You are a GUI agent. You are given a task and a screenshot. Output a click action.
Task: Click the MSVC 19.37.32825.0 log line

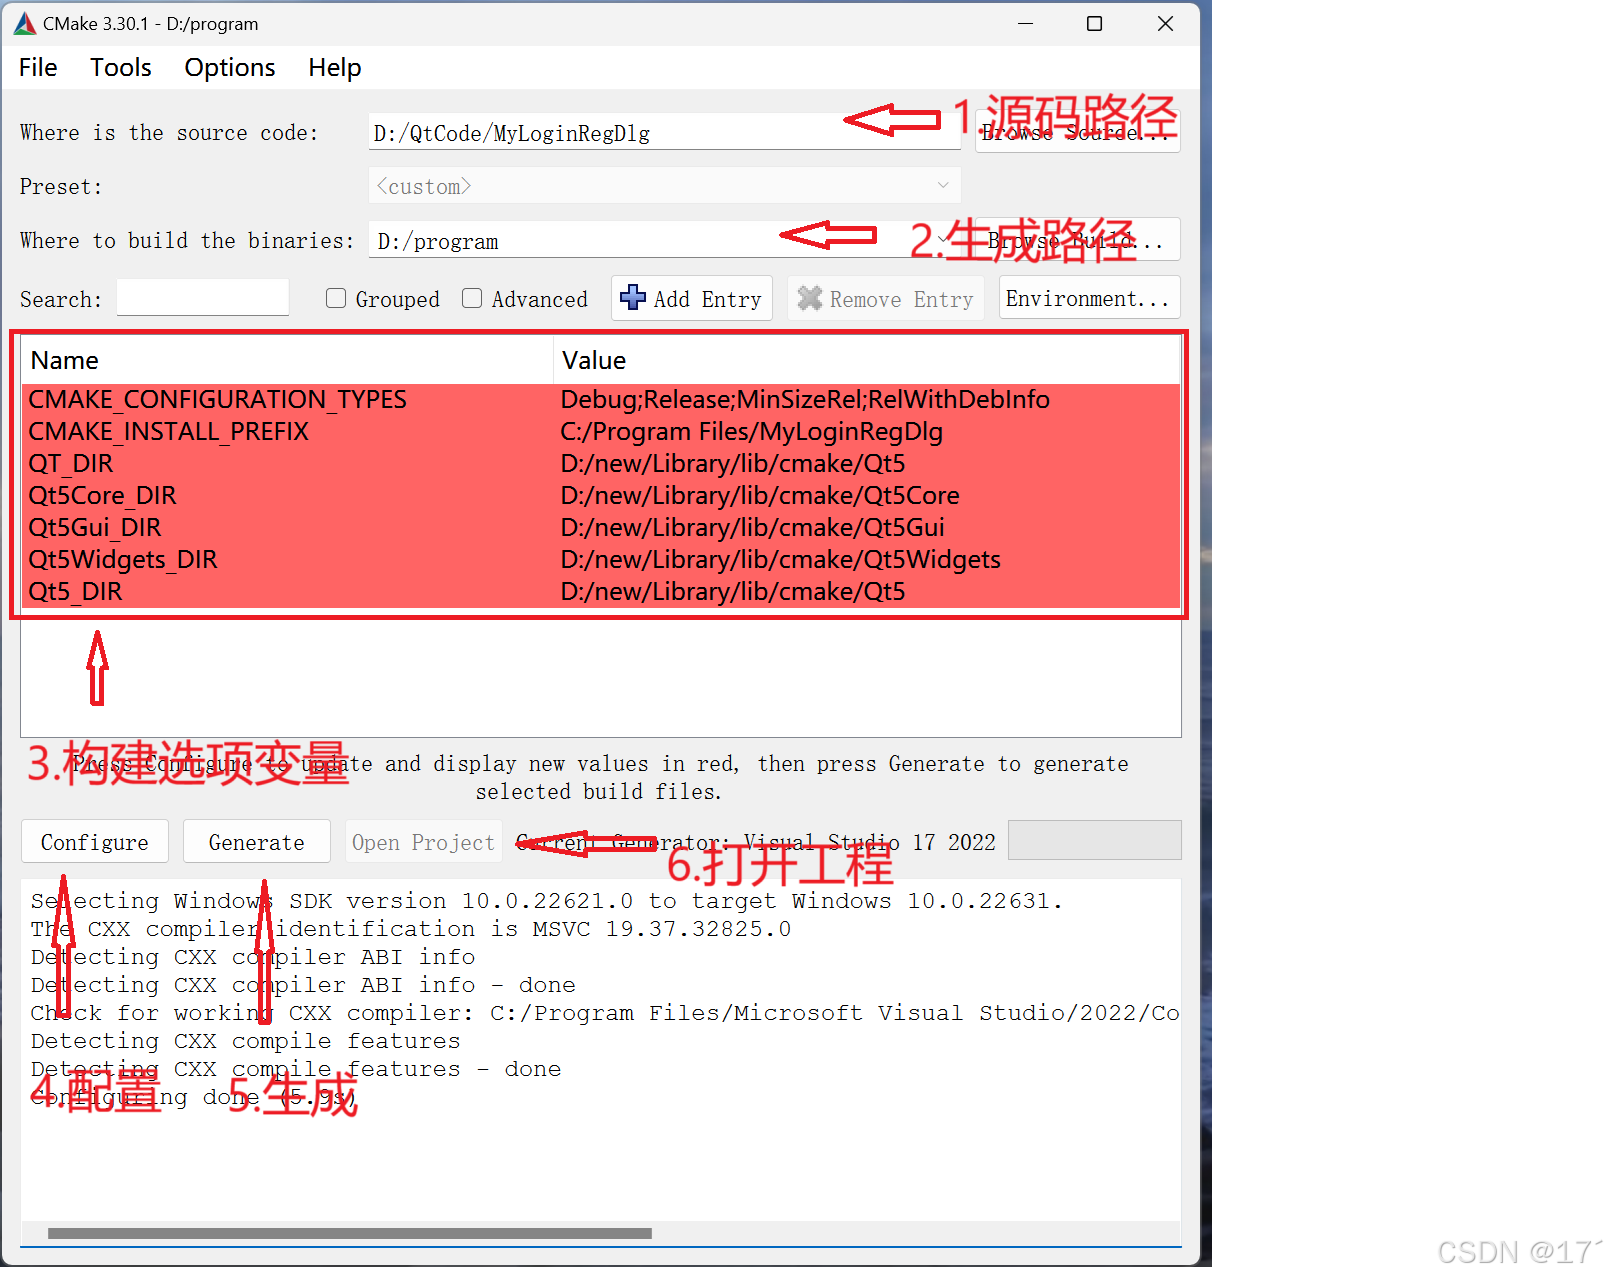click(411, 928)
